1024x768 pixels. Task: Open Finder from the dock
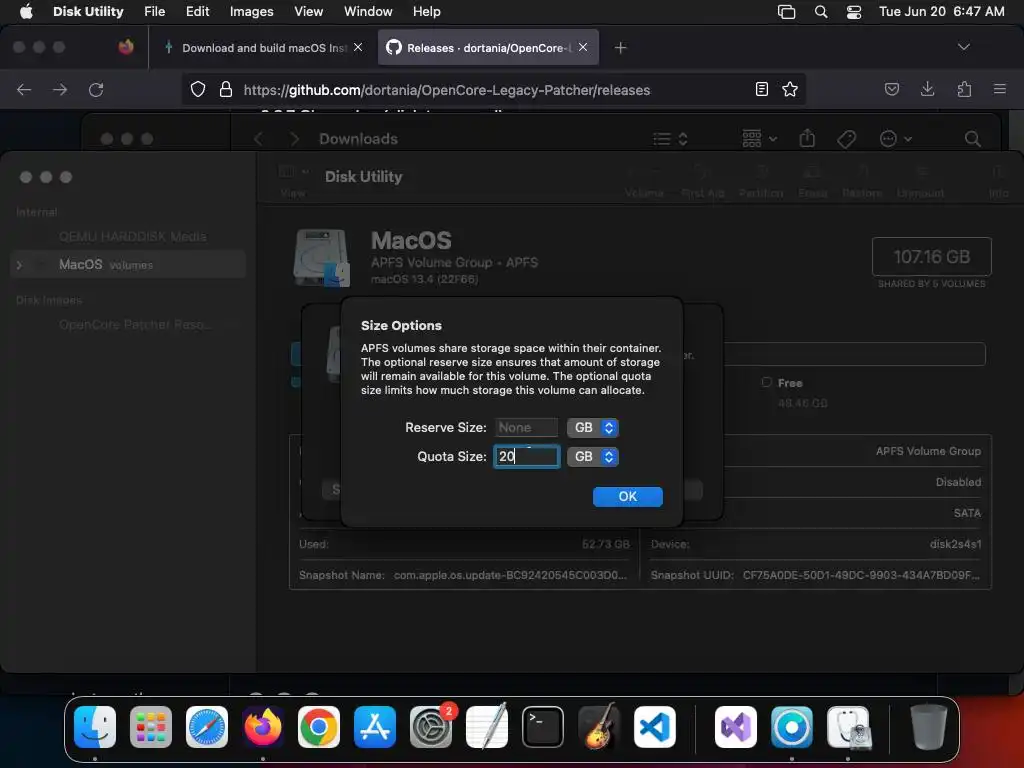point(95,727)
